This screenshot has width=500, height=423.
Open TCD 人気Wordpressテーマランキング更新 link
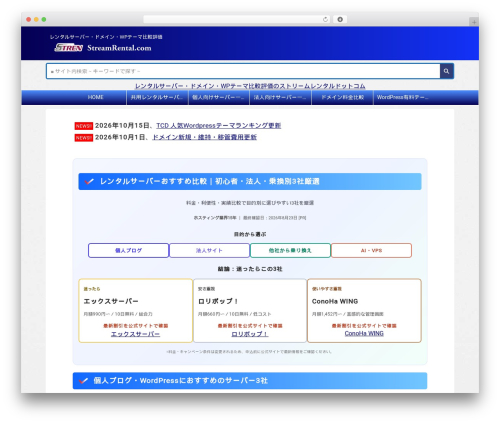click(219, 126)
